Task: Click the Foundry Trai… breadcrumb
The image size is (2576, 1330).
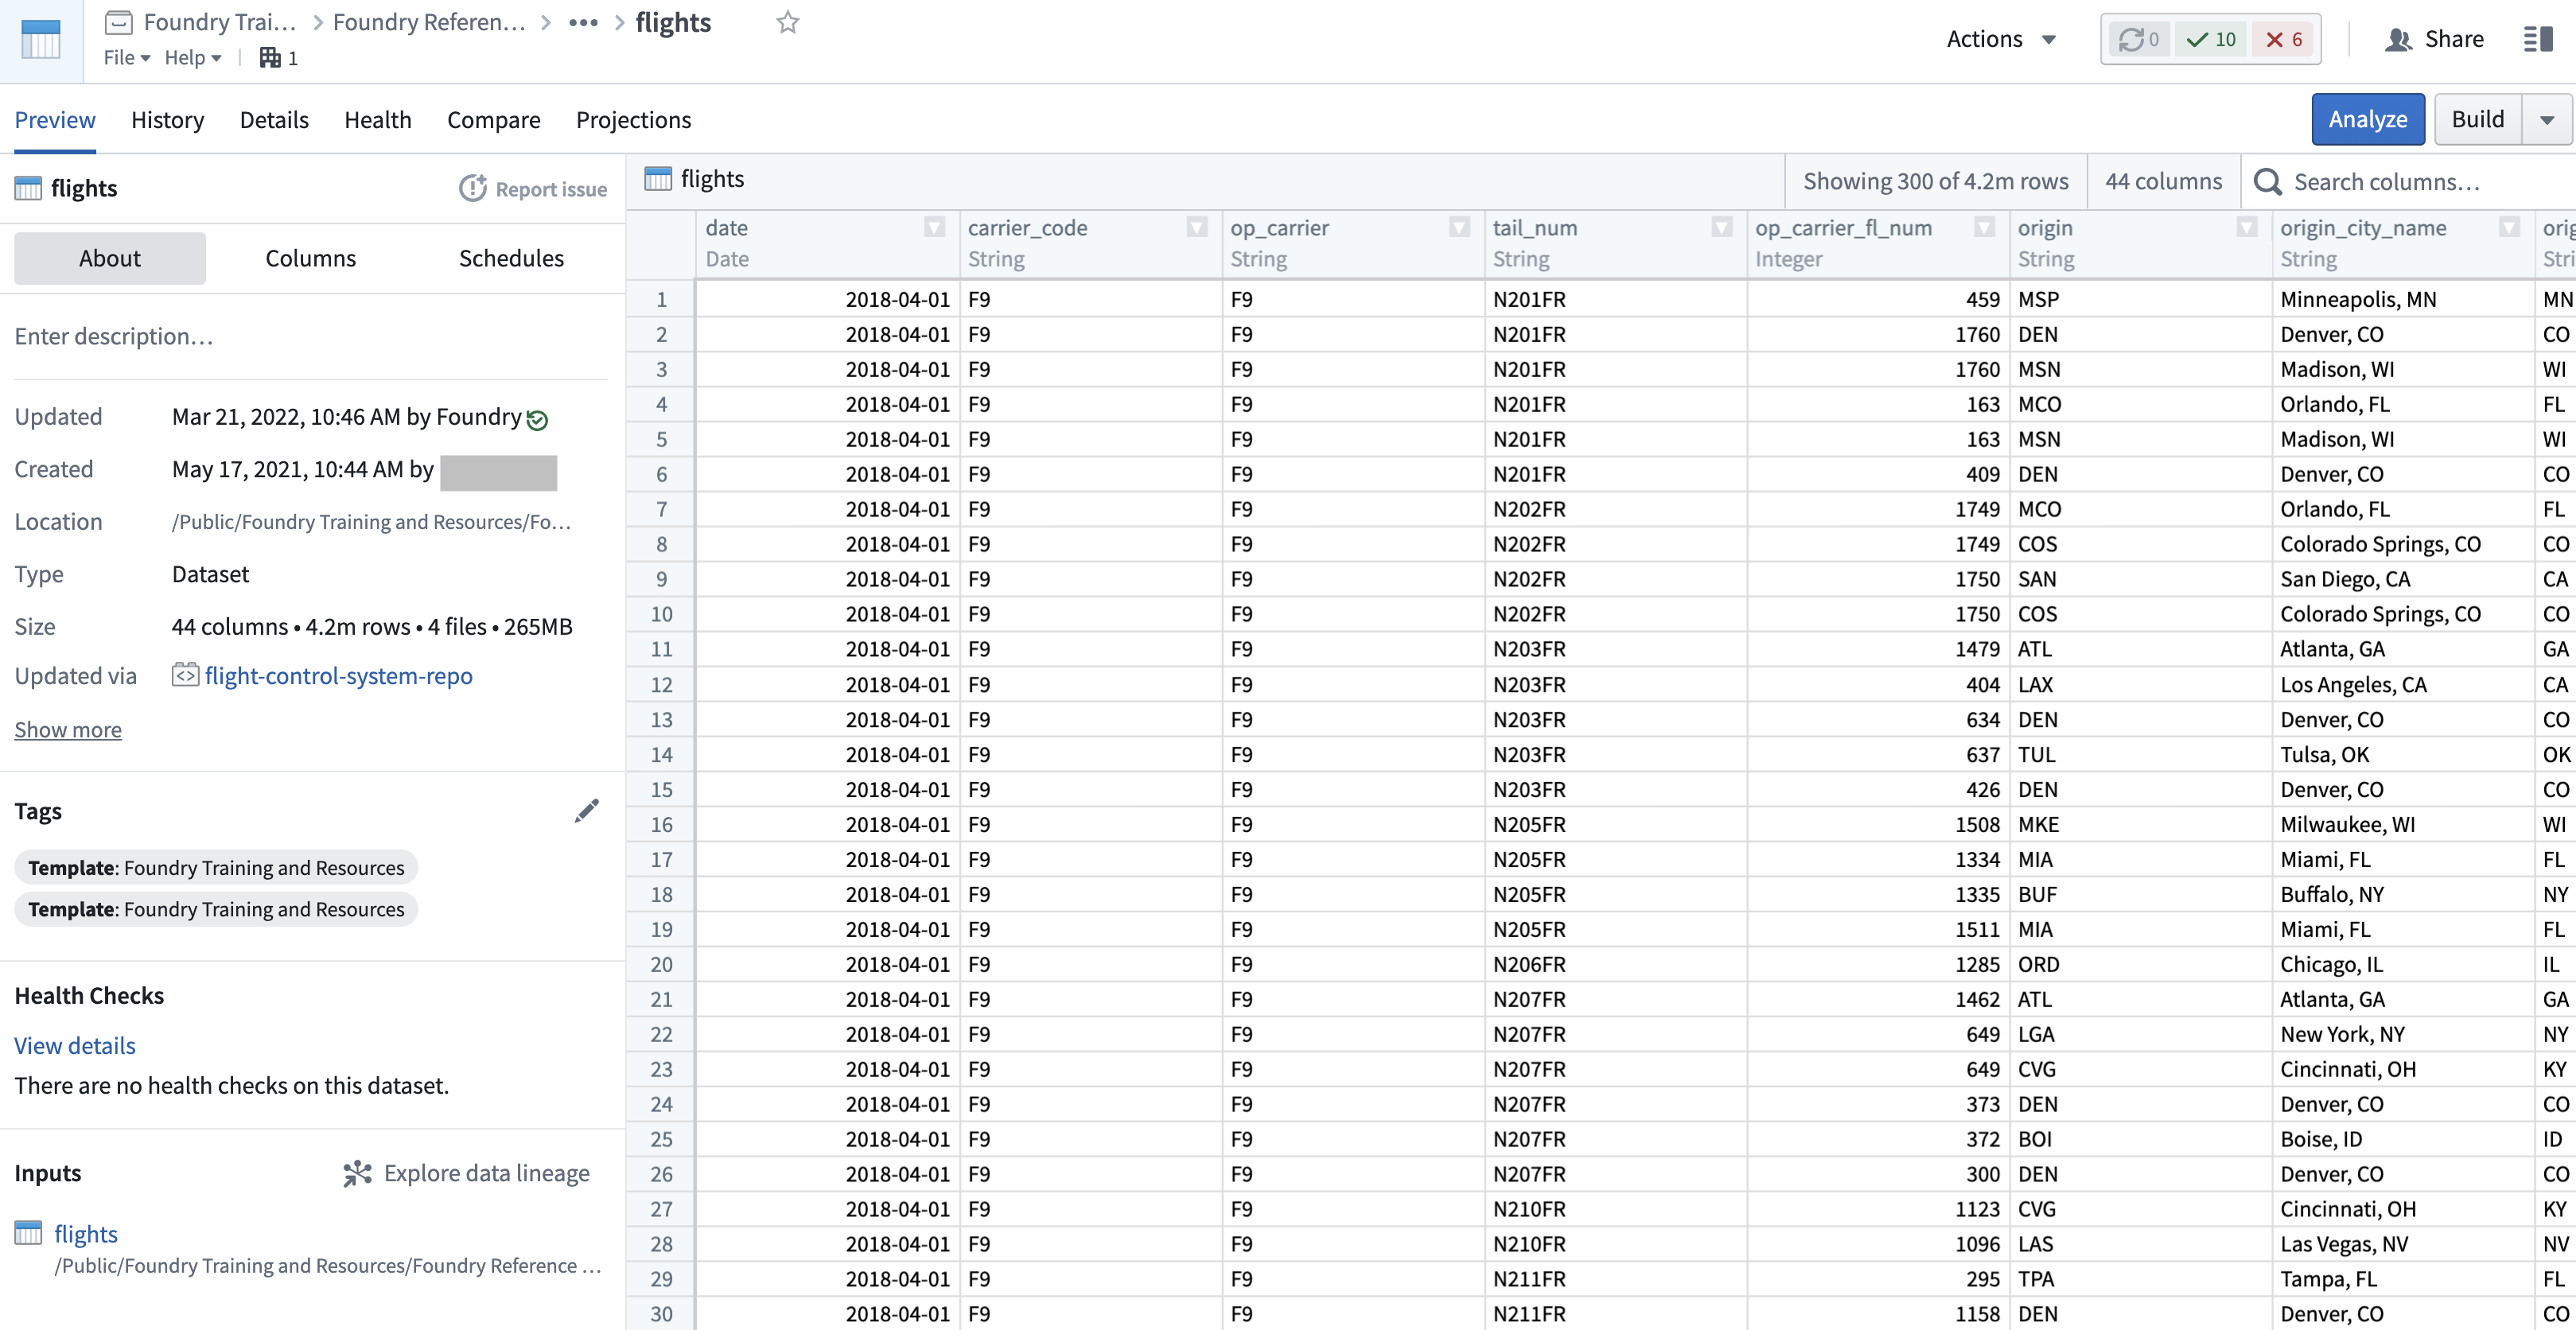Action: pos(220,22)
